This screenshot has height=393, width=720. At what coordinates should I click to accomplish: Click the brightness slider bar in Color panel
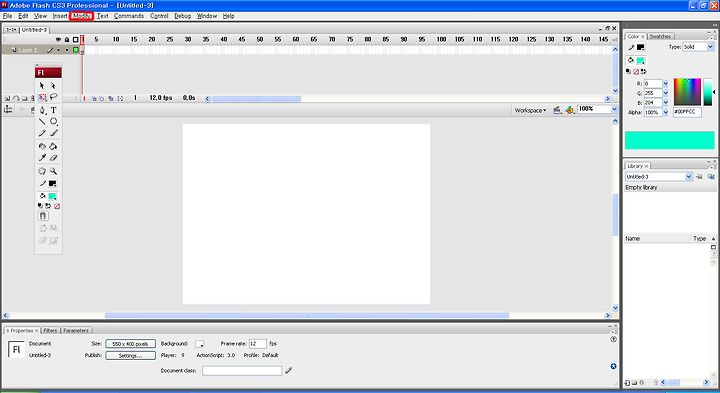pyautogui.click(x=708, y=92)
